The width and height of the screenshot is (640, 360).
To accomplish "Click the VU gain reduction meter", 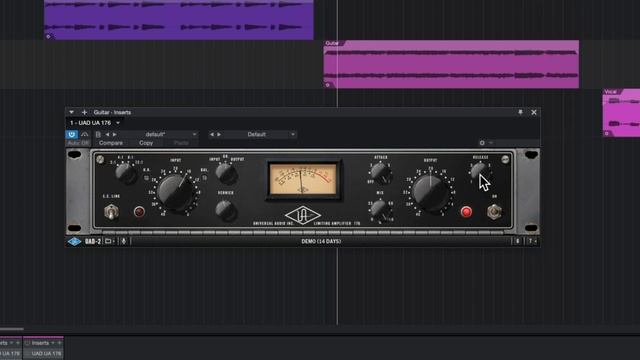I will [303, 179].
